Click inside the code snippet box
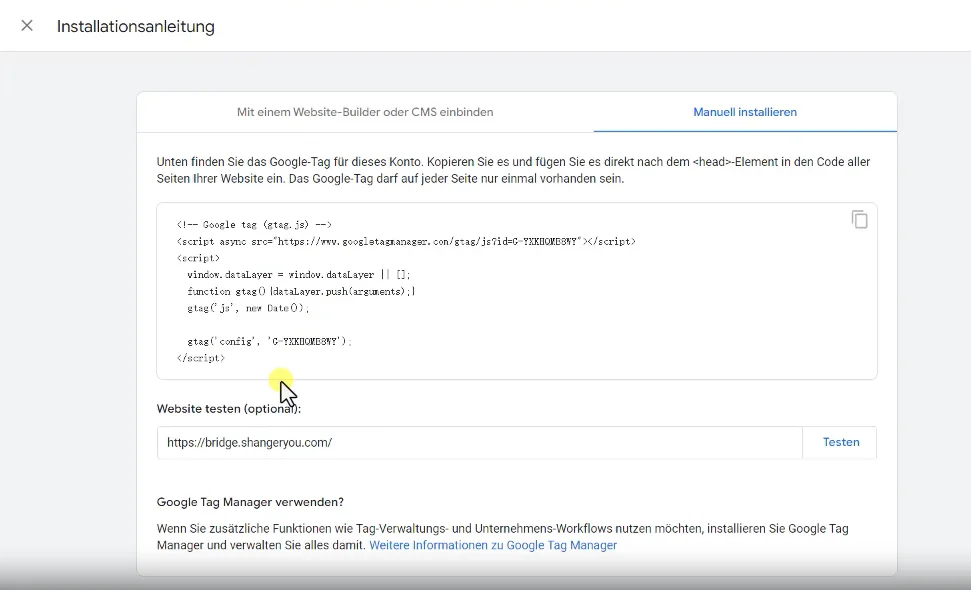Screen dimensions: 971x590 coord(516,290)
